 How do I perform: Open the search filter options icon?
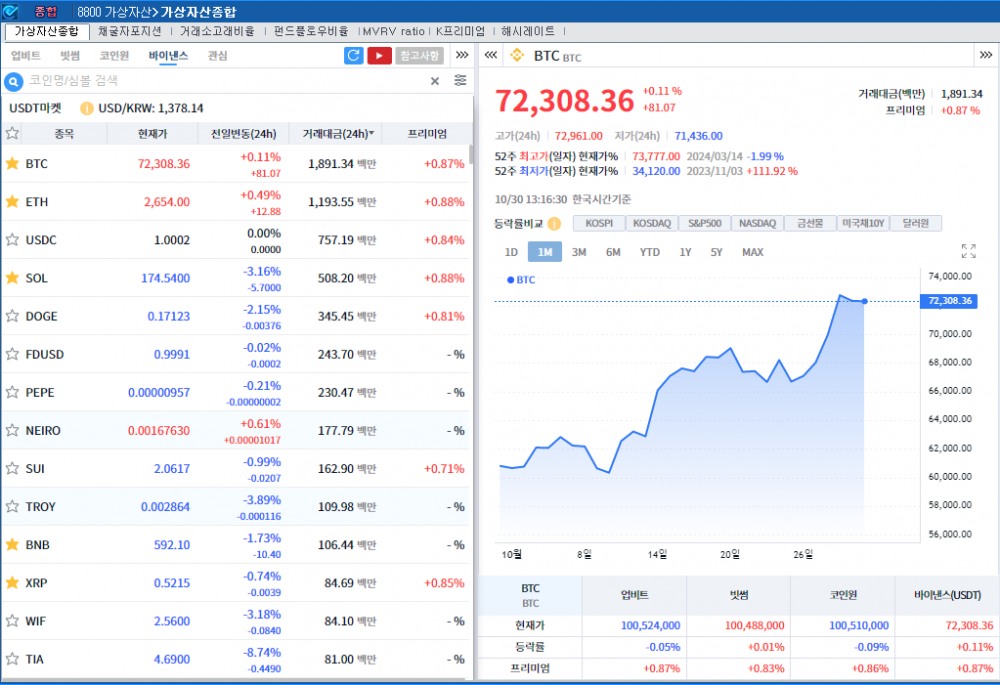point(459,80)
